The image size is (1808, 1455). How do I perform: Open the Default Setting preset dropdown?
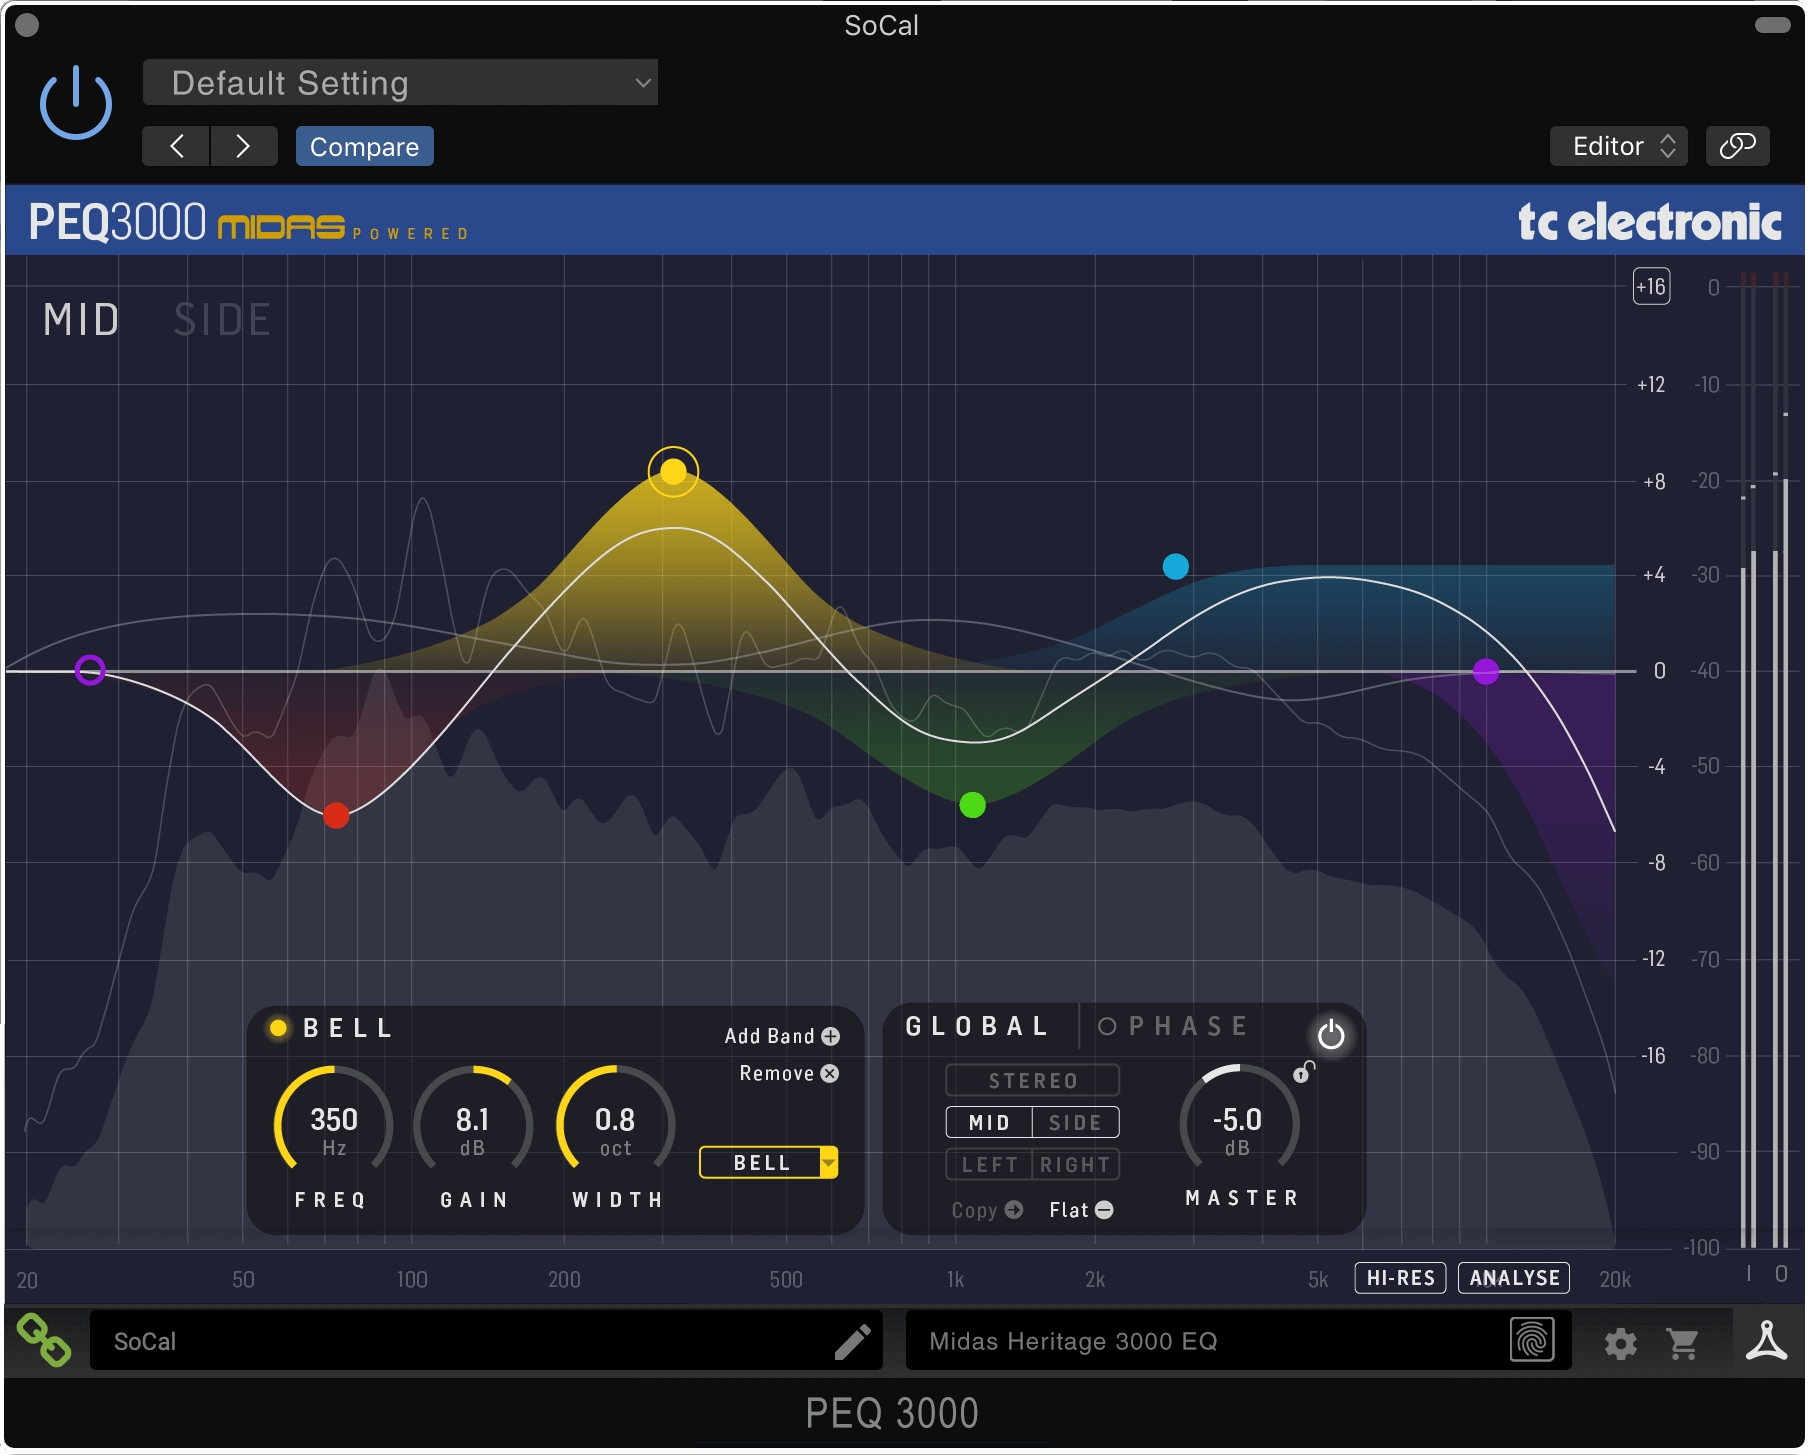point(400,83)
